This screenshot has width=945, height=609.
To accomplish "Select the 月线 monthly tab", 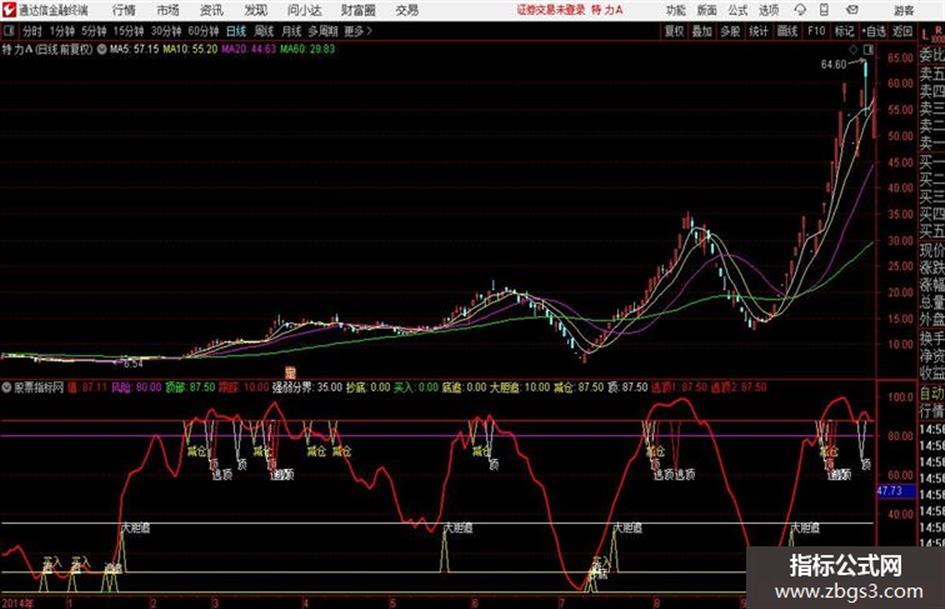I will 292,31.
